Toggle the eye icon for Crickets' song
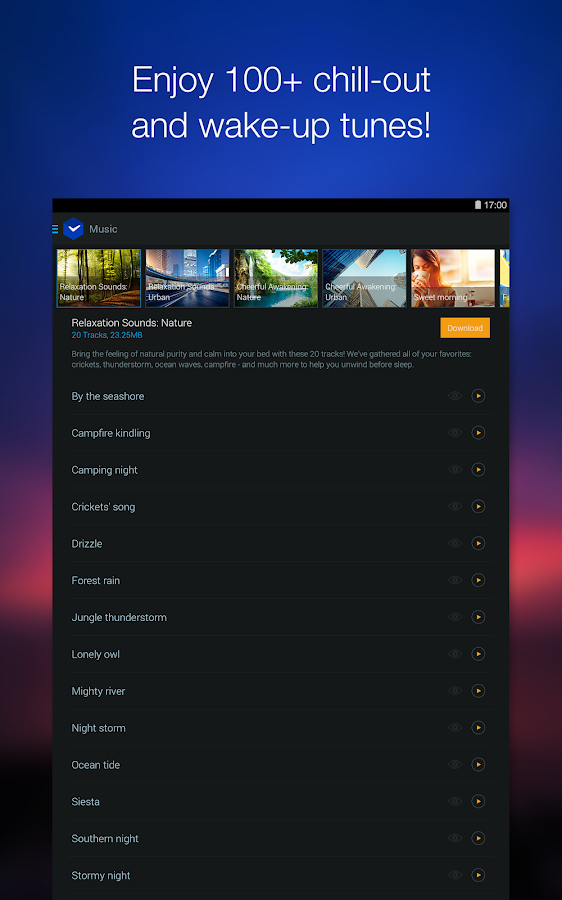 click(x=455, y=506)
